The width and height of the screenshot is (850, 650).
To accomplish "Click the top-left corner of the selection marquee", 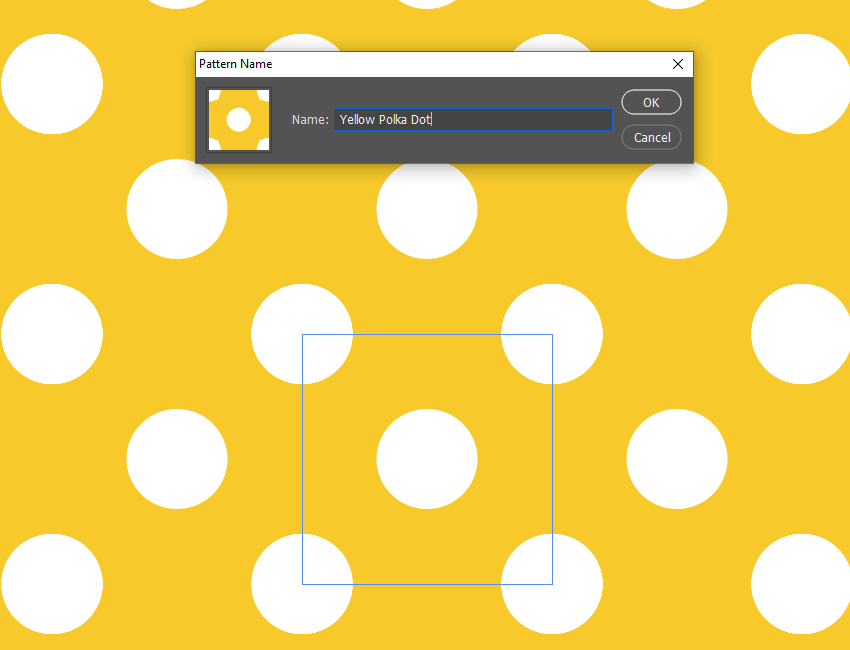I will click(x=303, y=335).
